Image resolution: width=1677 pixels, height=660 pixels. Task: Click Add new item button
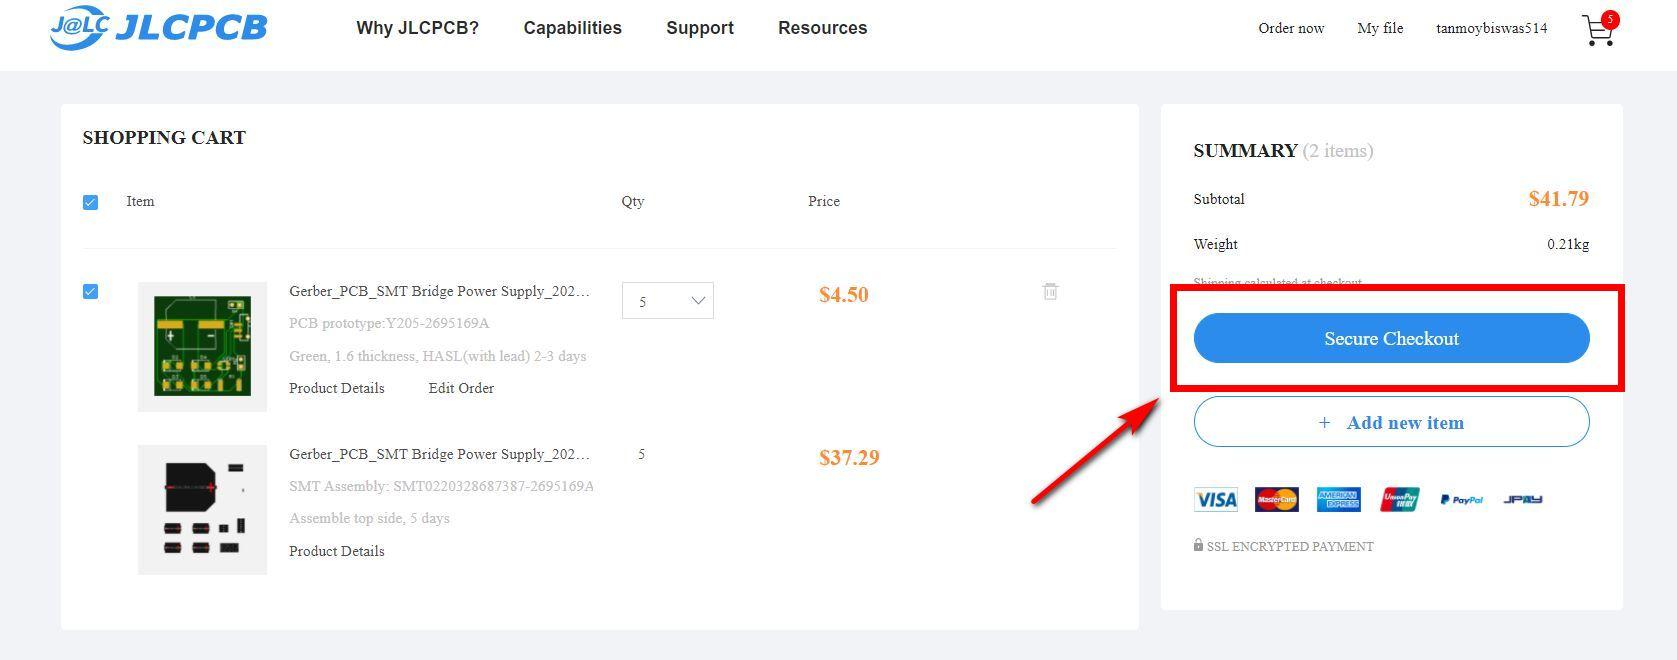[x=1391, y=422]
